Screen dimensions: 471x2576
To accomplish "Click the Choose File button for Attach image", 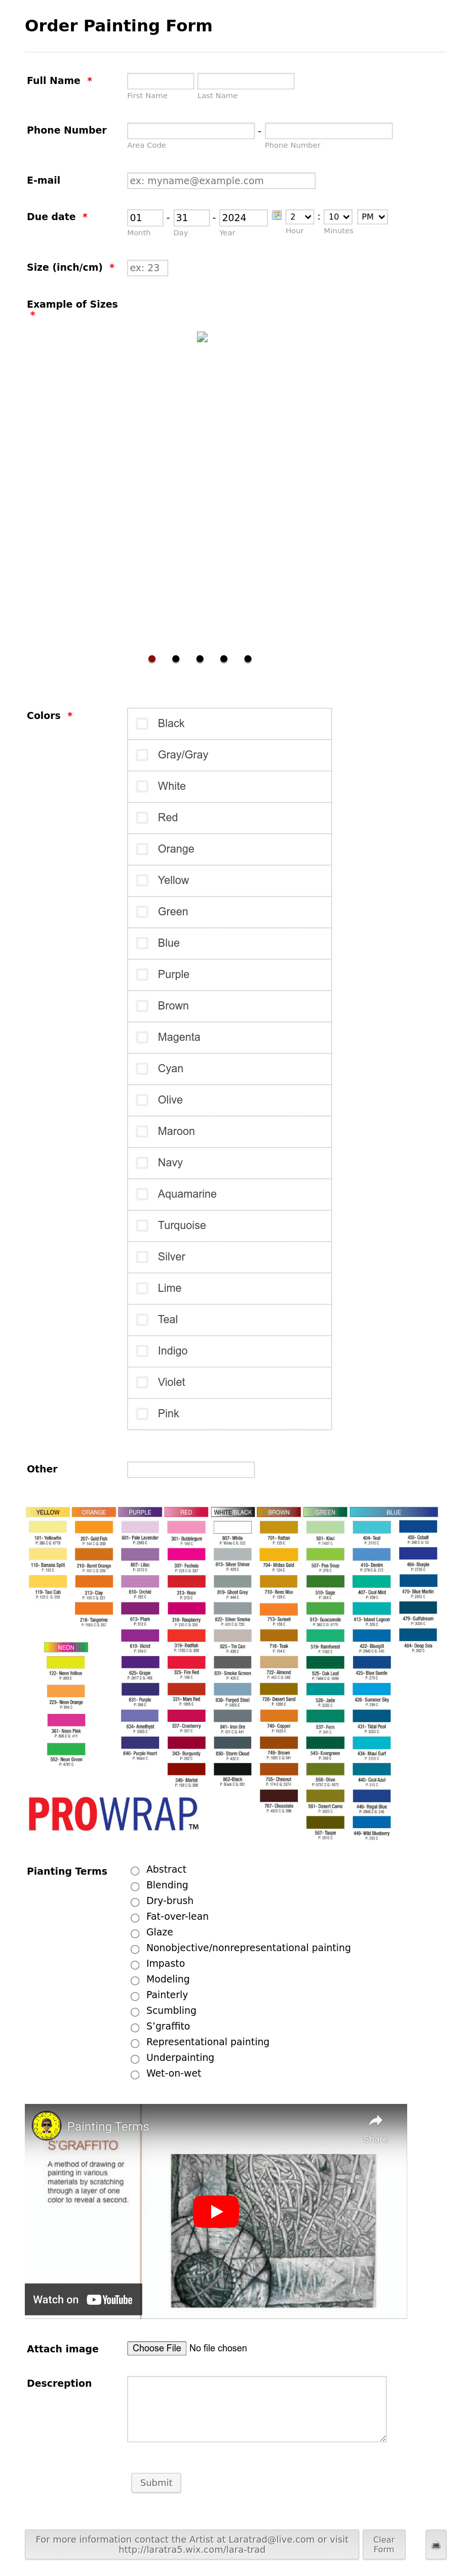I will tap(156, 2348).
